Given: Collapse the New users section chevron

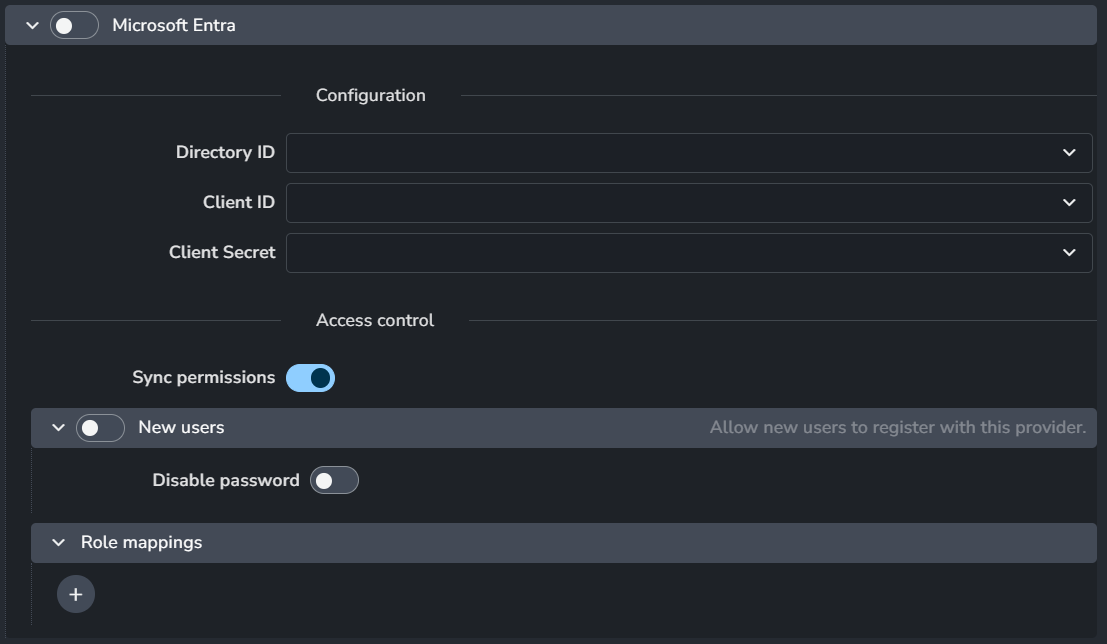Looking at the screenshot, I should (x=58, y=428).
